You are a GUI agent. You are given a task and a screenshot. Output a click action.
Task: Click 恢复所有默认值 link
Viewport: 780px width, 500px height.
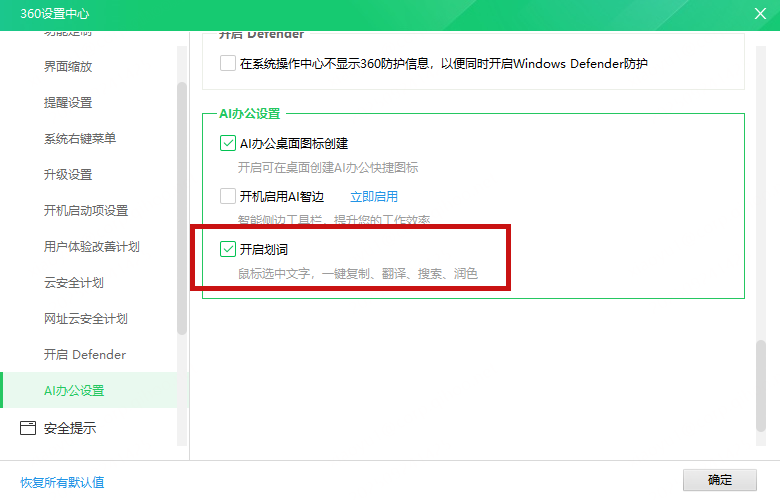[62, 482]
